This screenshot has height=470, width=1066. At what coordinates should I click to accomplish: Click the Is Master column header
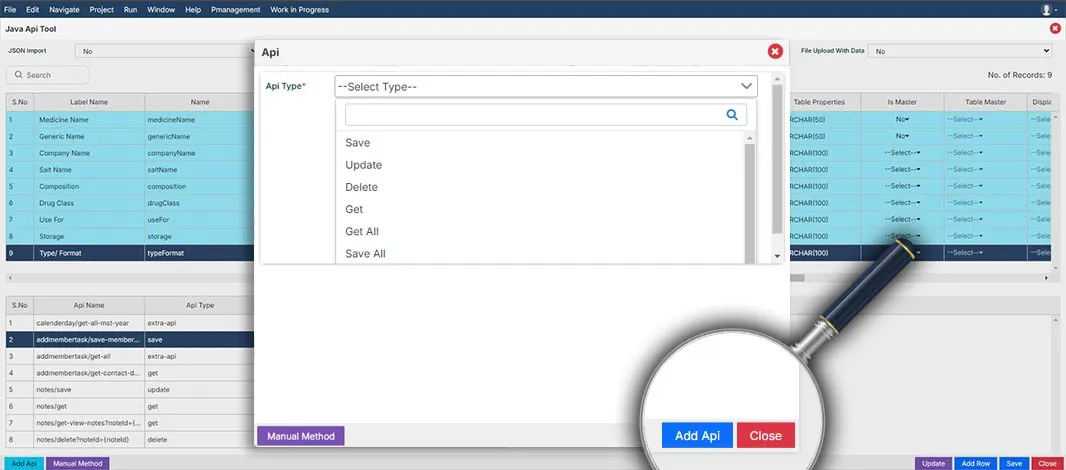click(x=902, y=102)
